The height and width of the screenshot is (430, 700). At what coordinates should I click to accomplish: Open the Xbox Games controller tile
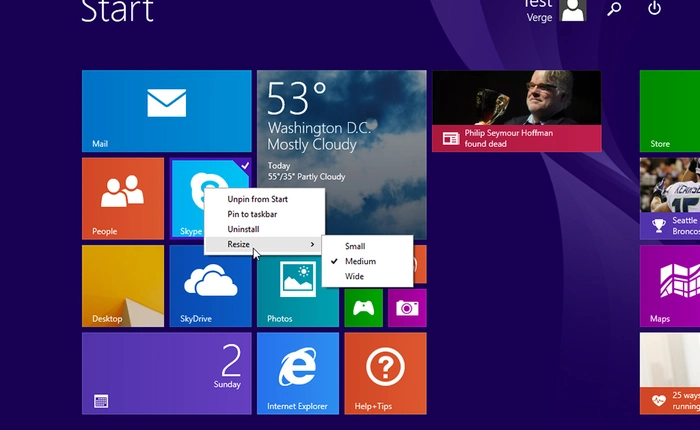[x=363, y=308]
